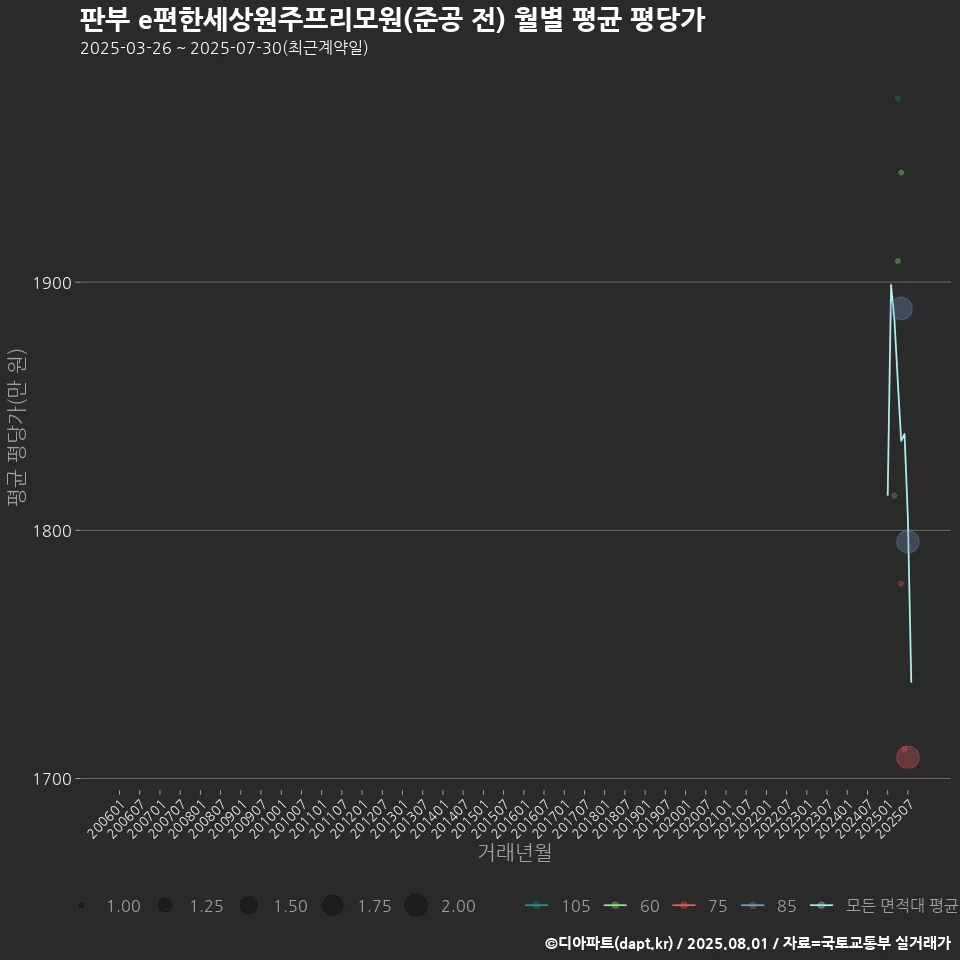
Task: Click the 1.00 size legend dot
Action: (81, 905)
